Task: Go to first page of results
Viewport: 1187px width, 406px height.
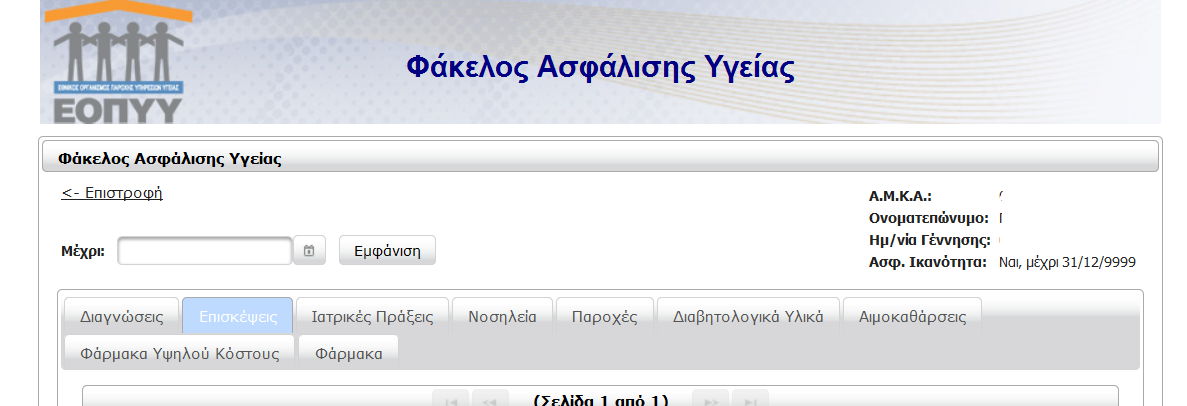Action: coord(450,400)
